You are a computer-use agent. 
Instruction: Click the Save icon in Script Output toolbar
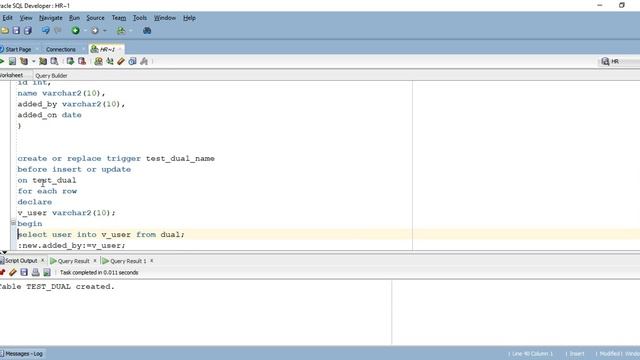pos(24,272)
